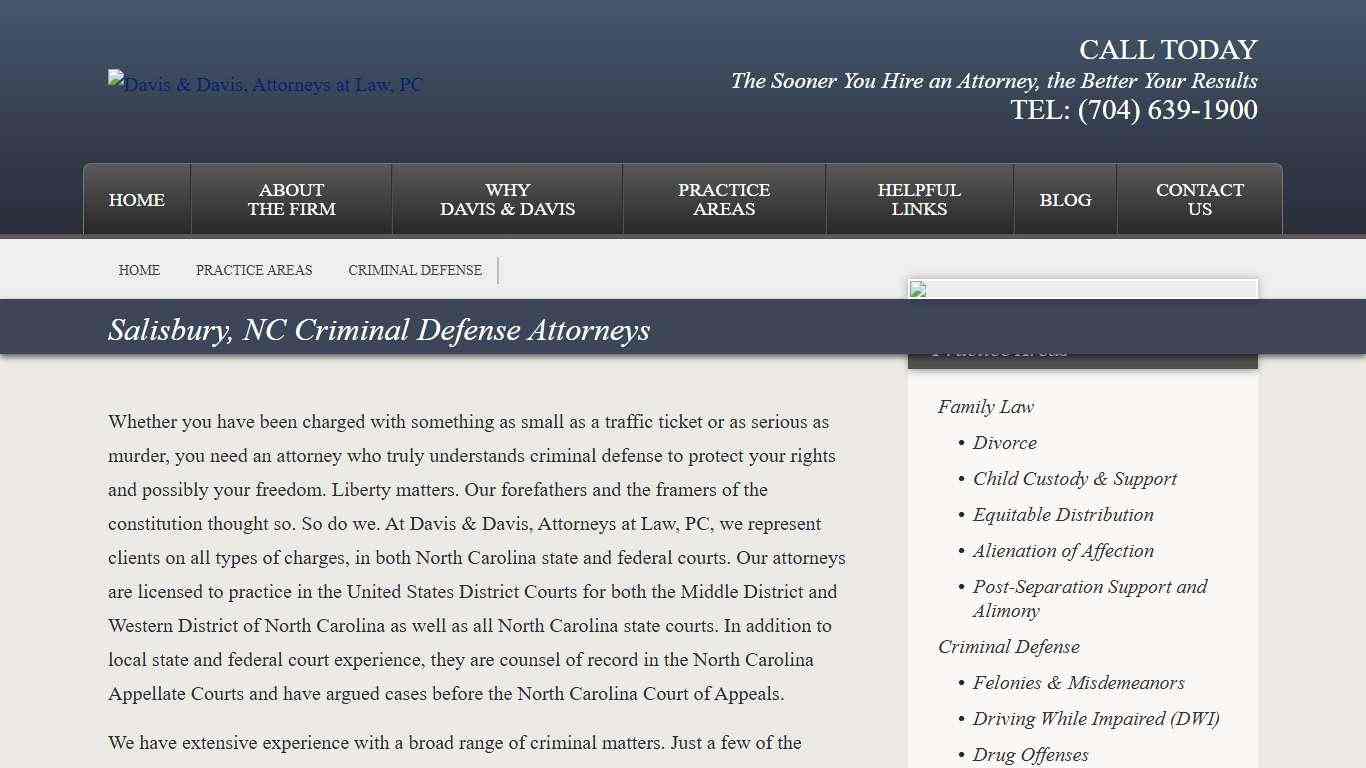This screenshot has width=1366, height=768.
Task: Click HOME in the breadcrumb trail
Action: (139, 270)
